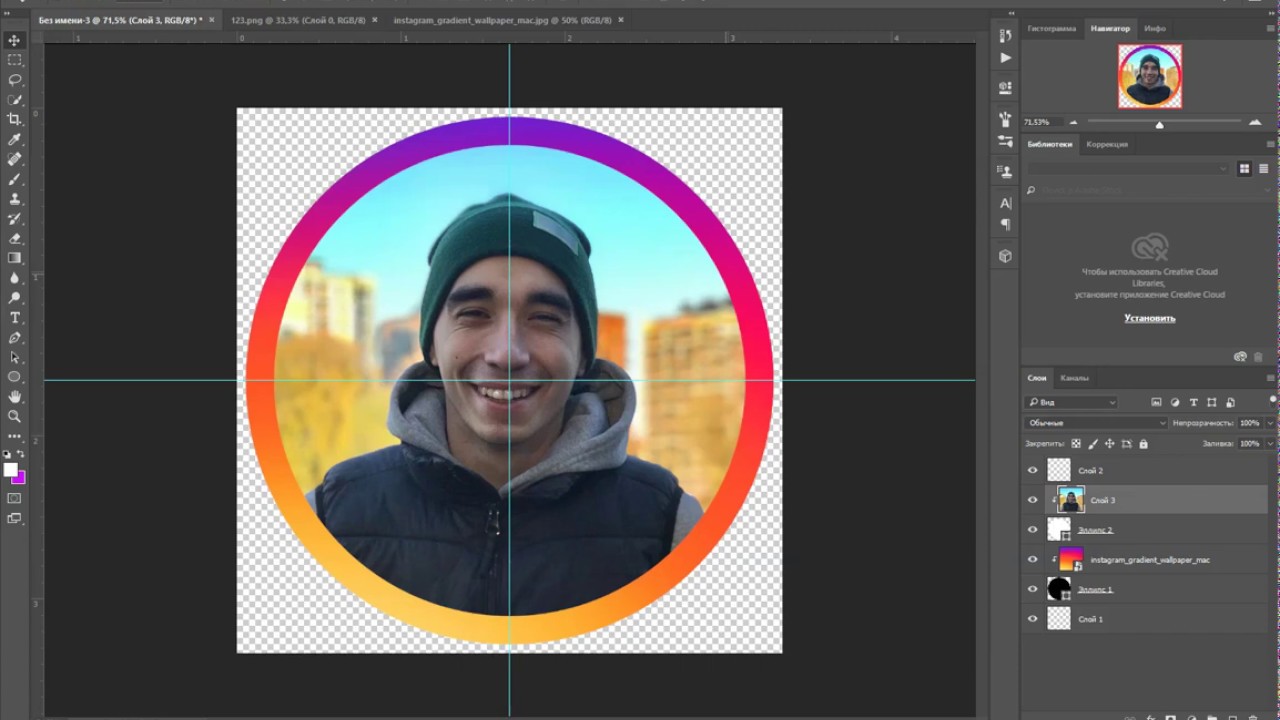Select the History Brush tool
The width and height of the screenshot is (1280, 720).
point(14,219)
